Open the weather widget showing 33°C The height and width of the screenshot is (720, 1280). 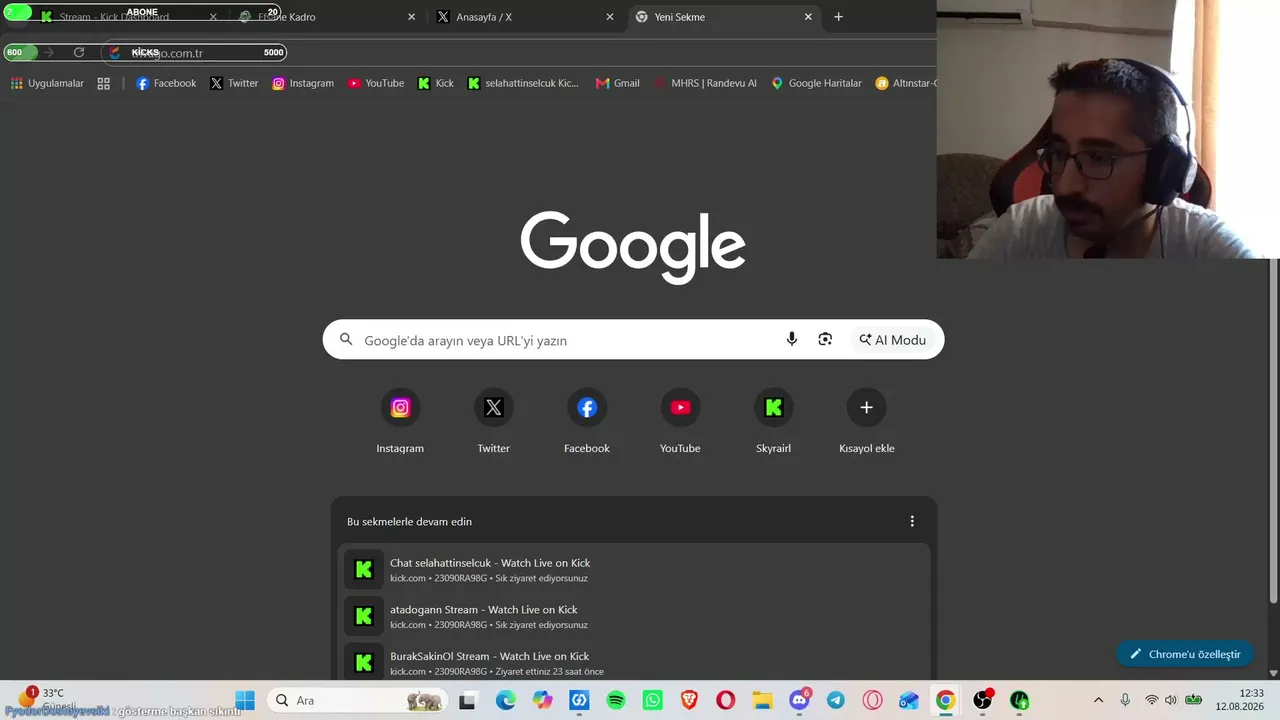coord(45,699)
